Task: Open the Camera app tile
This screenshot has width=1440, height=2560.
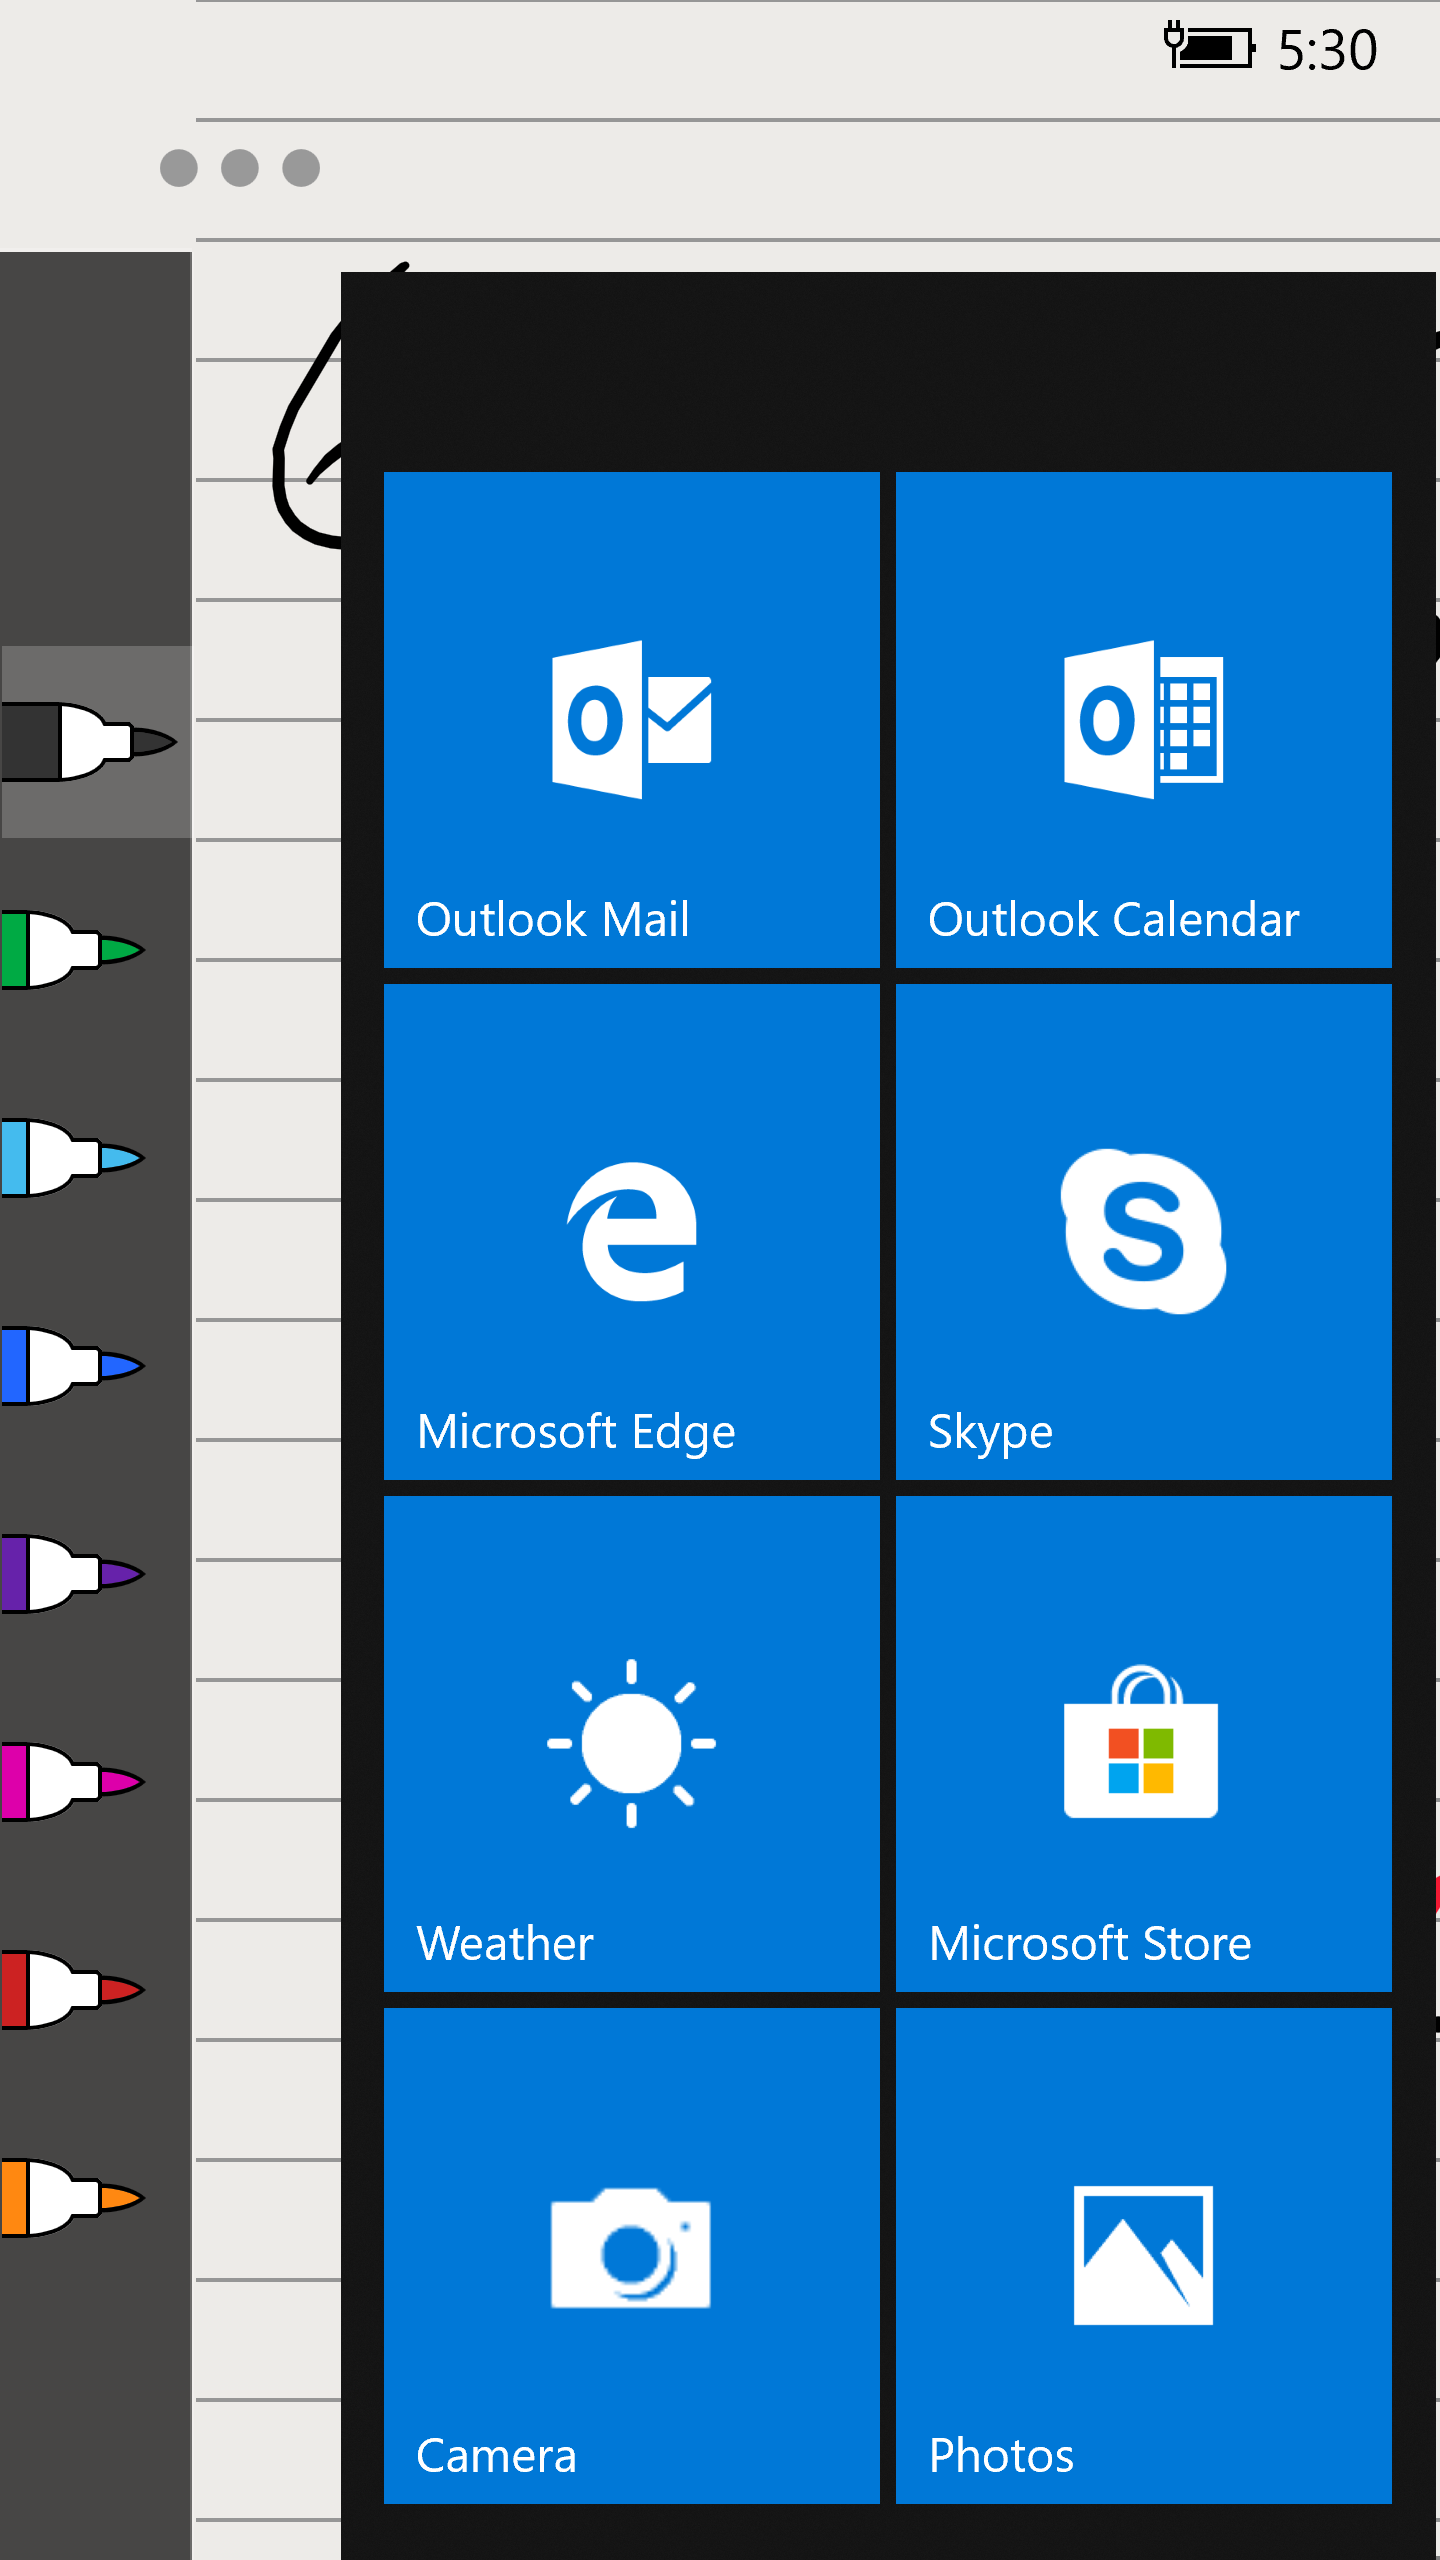Action: (631, 2255)
